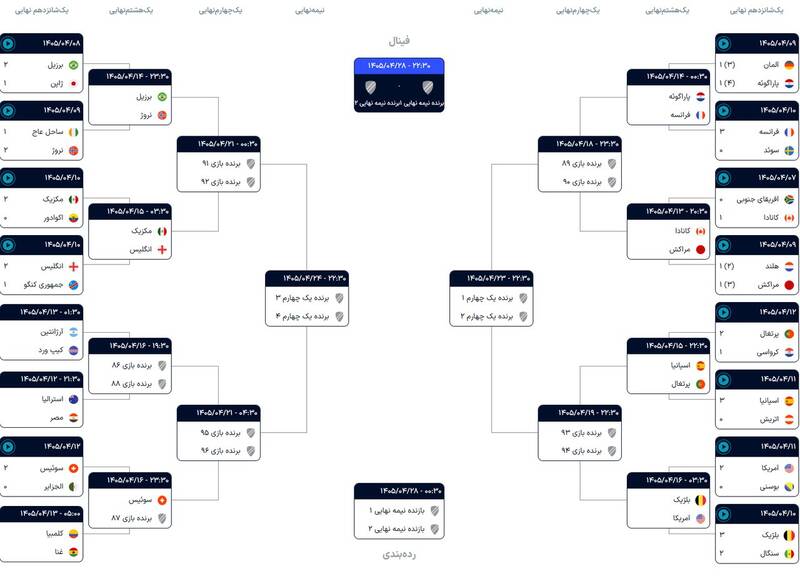
Task: Select England flag in Mexico vs England match
Action: tap(162, 249)
